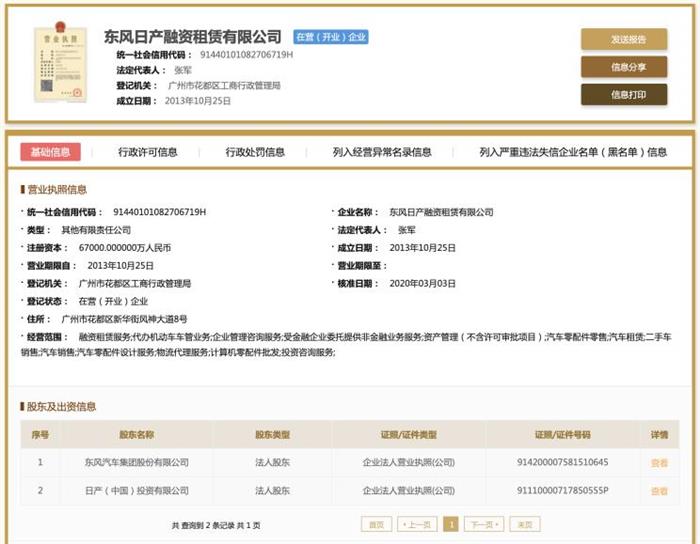Click the 在营(开业)企业 status badge
Viewport: 700px width, 544px height.
[x=331, y=37]
